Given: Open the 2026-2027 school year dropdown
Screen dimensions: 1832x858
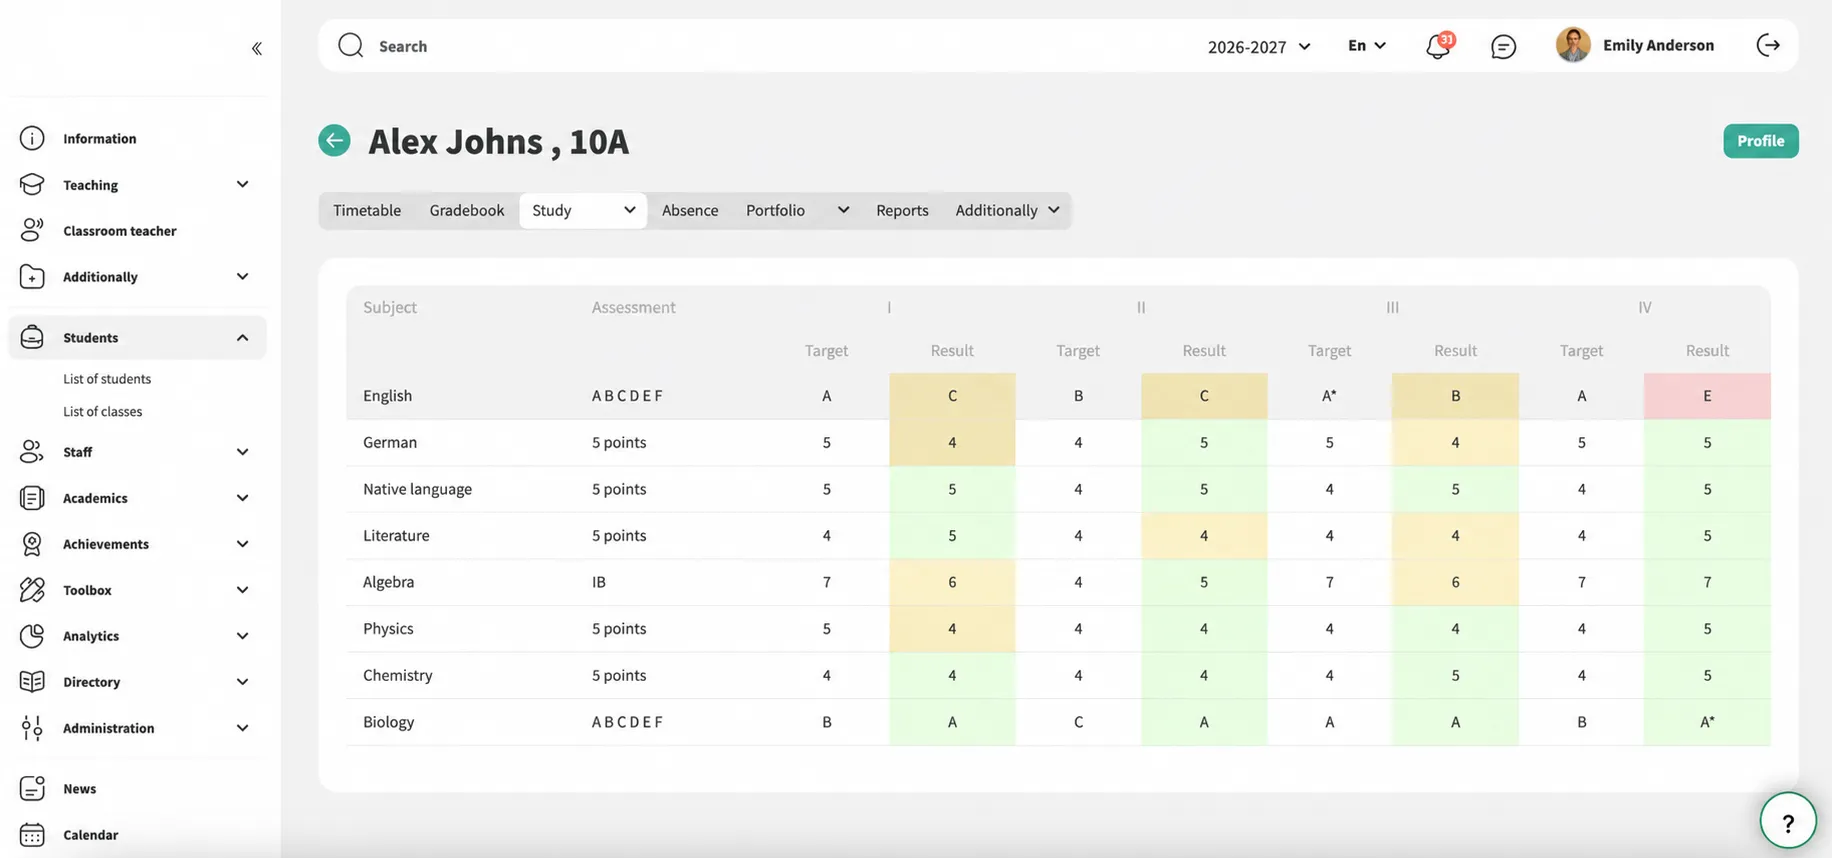Looking at the screenshot, I should click(x=1259, y=46).
